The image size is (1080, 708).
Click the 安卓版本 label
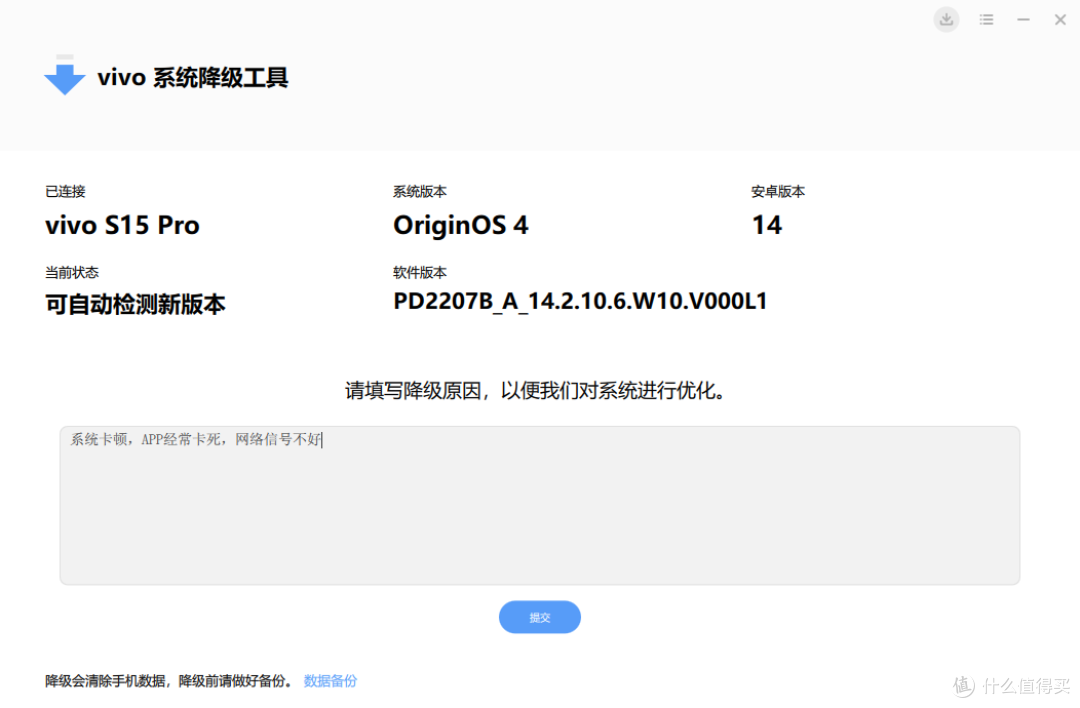778,191
